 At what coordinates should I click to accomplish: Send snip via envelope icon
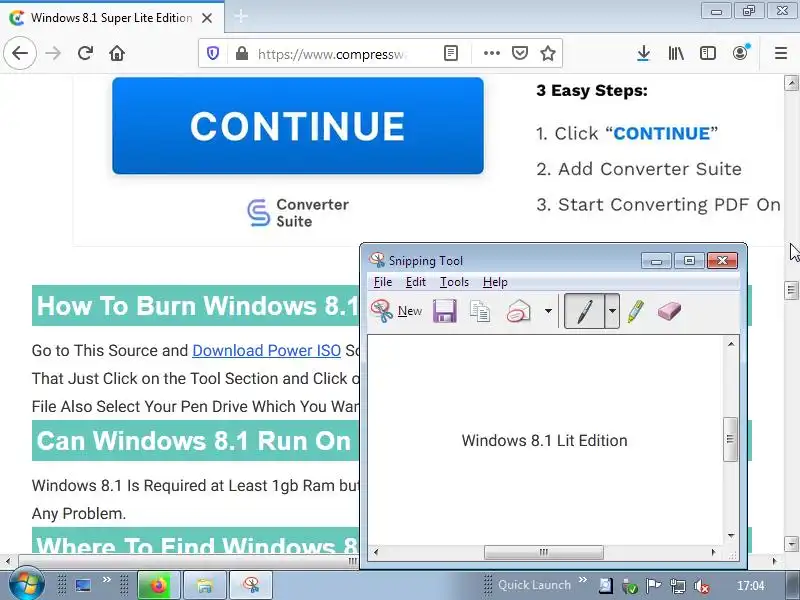coord(518,311)
